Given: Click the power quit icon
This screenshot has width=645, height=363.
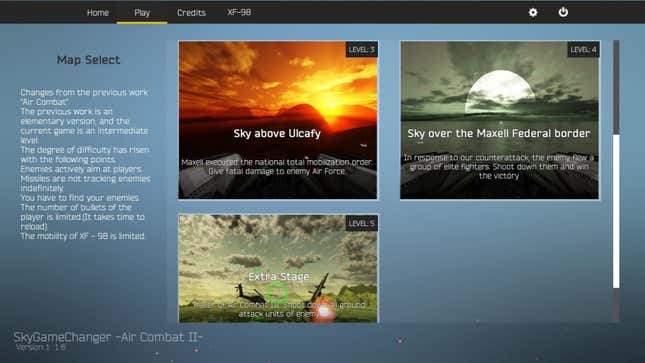Looking at the screenshot, I should [563, 12].
